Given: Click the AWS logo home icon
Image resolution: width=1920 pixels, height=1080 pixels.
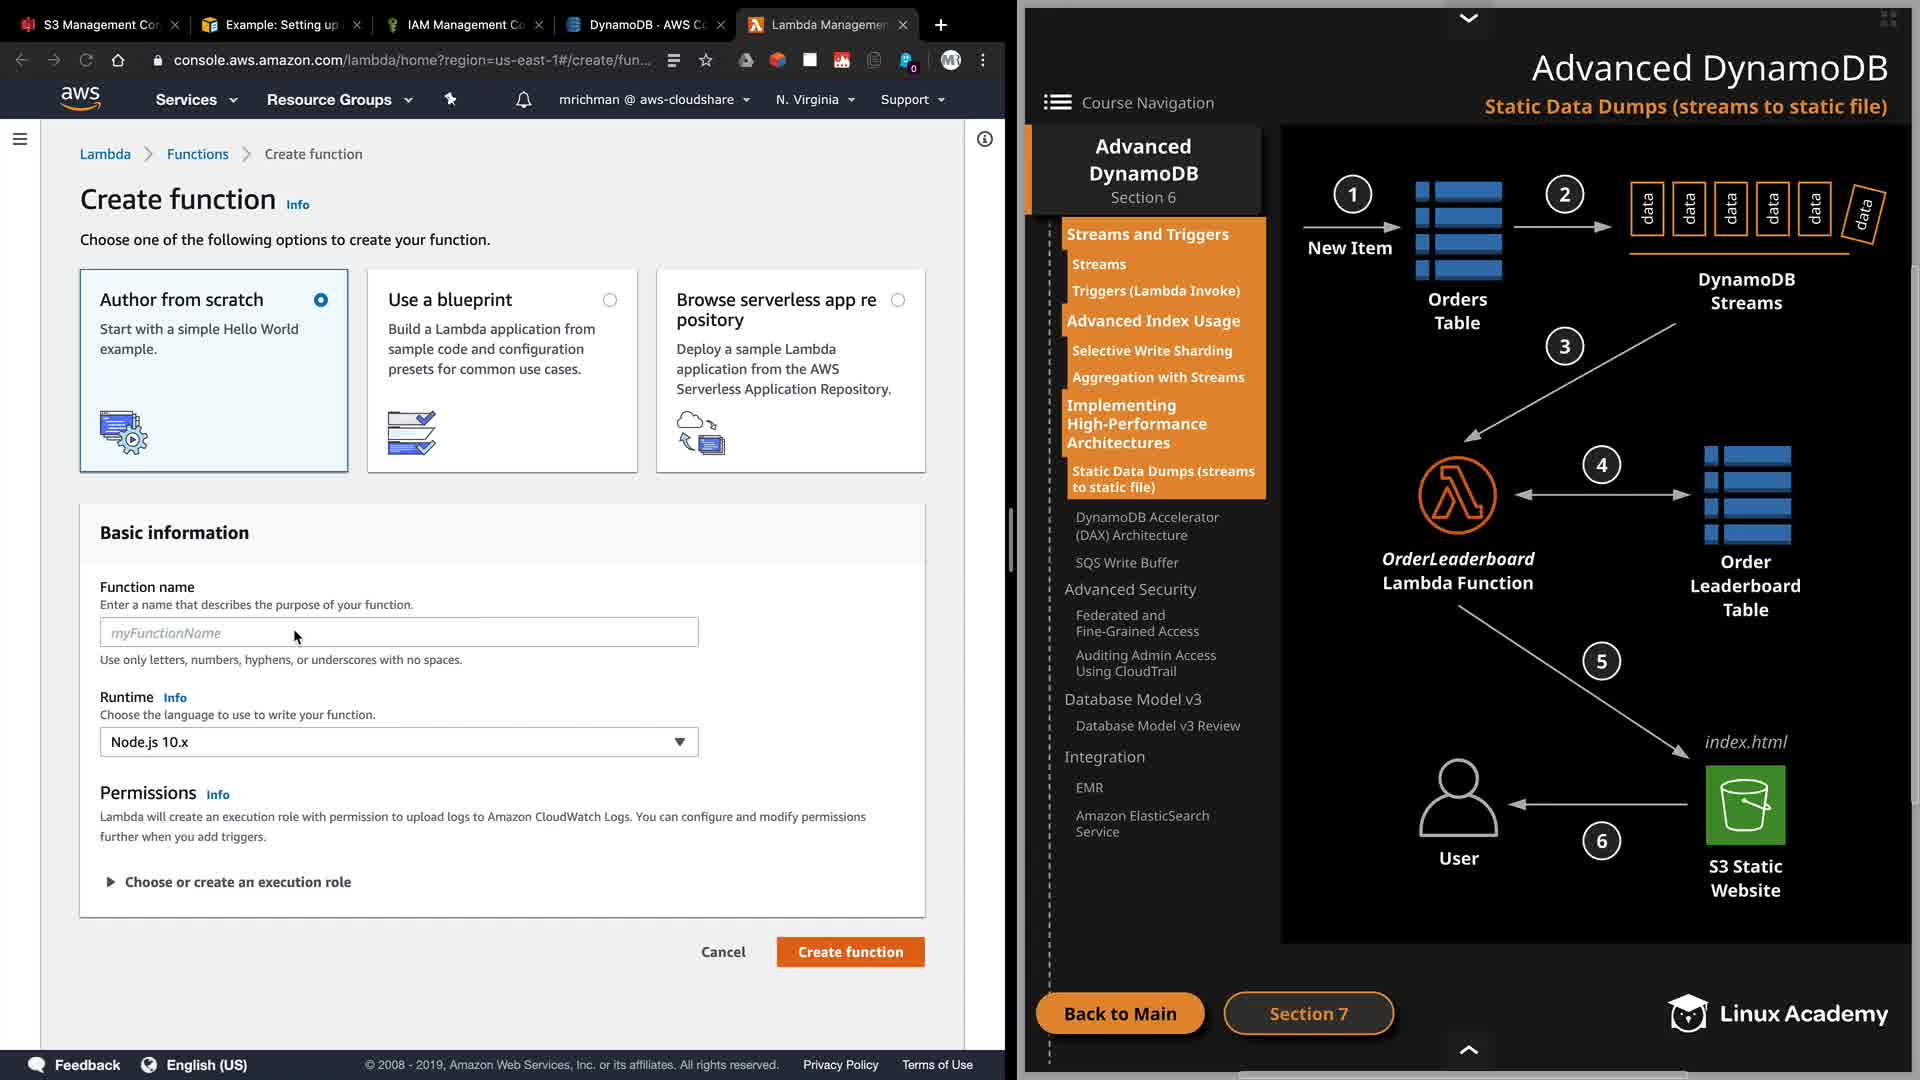Looking at the screenshot, I should tap(80, 98).
